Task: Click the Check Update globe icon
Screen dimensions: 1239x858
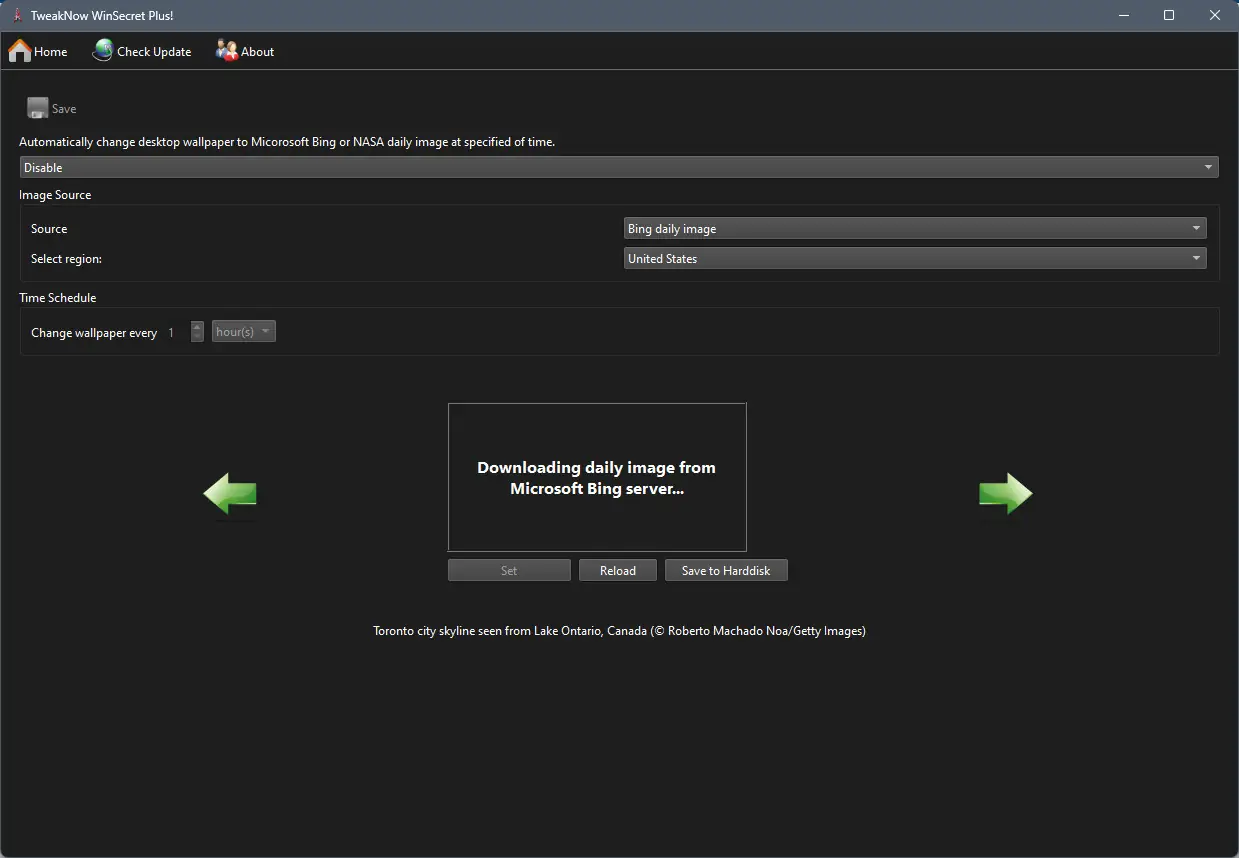Action: click(x=103, y=51)
